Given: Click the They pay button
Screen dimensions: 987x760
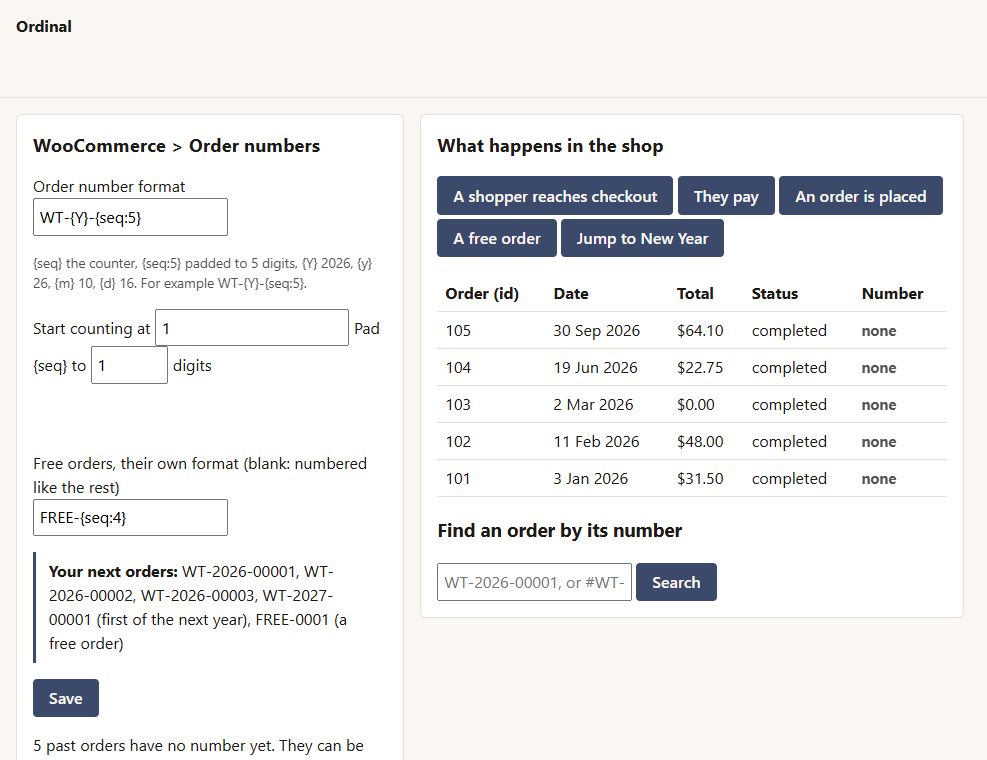Looking at the screenshot, I should pos(726,196).
